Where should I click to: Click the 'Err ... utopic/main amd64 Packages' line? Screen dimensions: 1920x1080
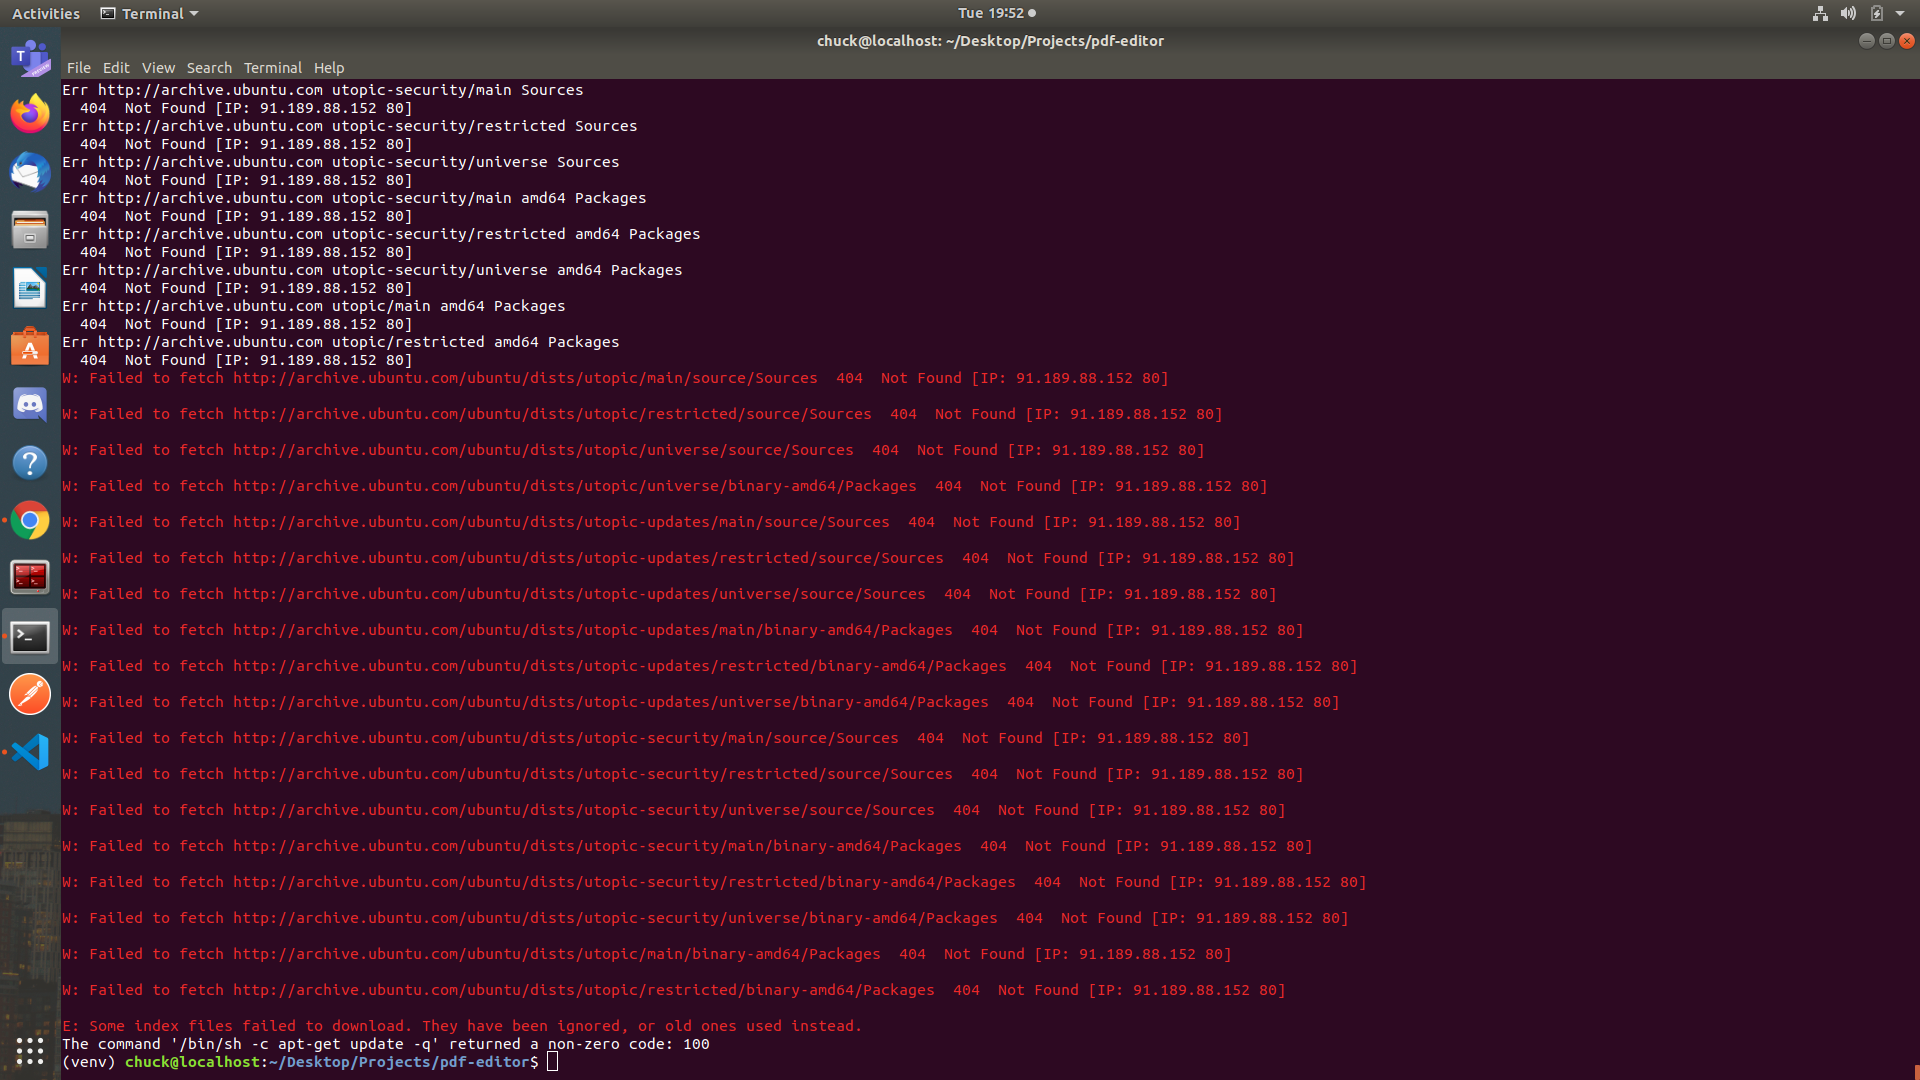[x=314, y=306]
